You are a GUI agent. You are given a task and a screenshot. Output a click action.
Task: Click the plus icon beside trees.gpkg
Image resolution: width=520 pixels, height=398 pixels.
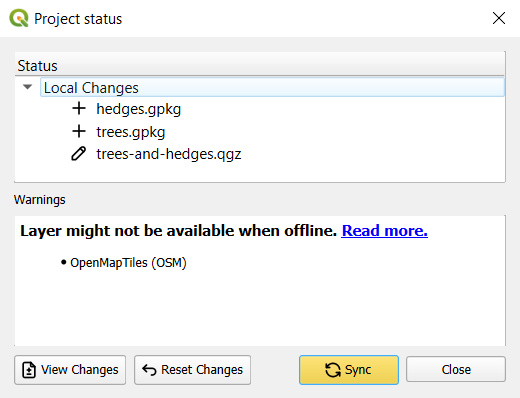tap(79, 131)
